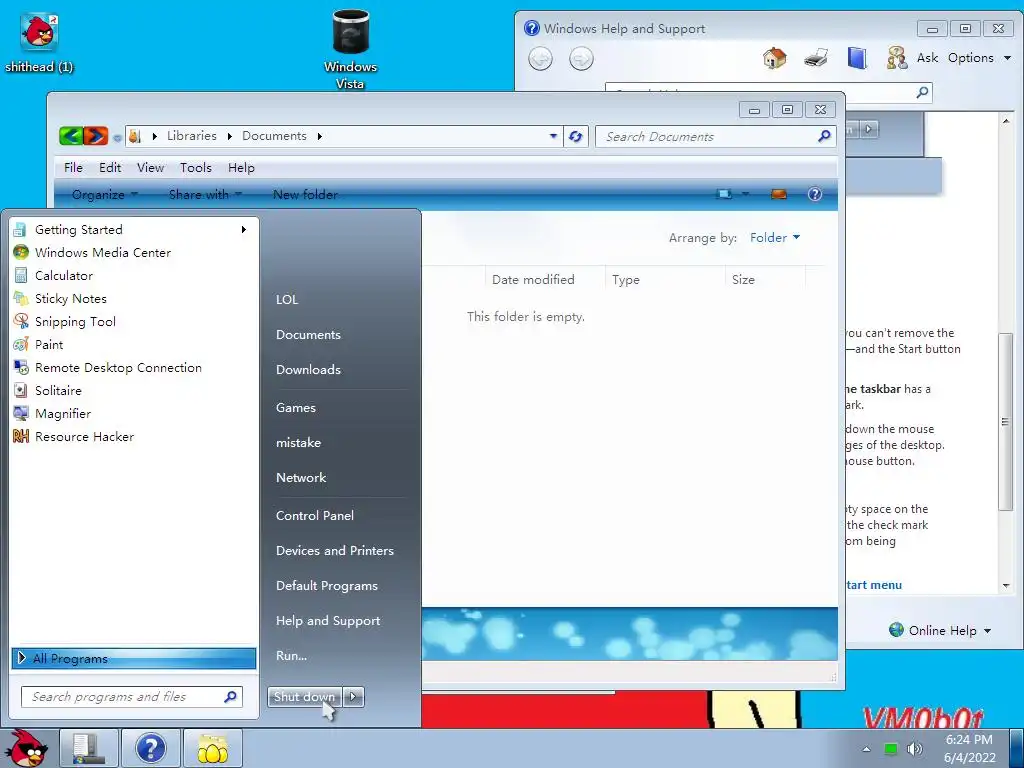
Task: Open Downloads from Start menu
Action: [x=308, y=370]
